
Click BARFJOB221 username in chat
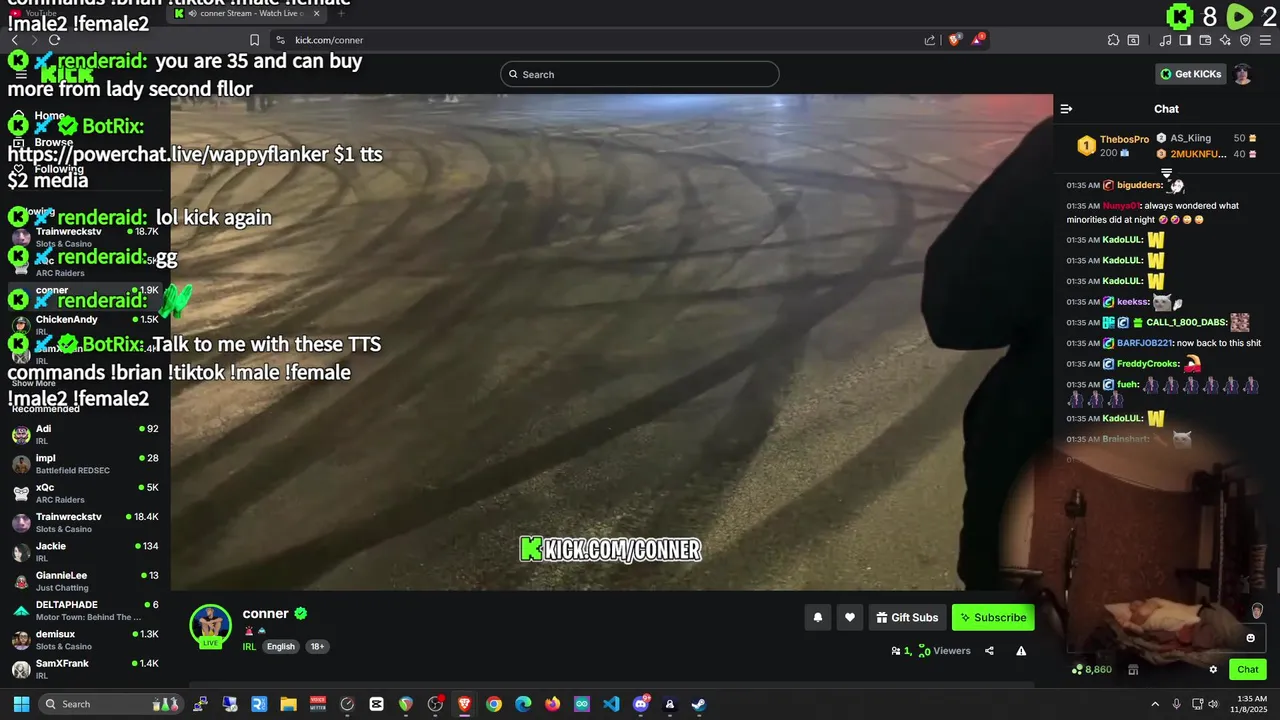point(1145,343)
